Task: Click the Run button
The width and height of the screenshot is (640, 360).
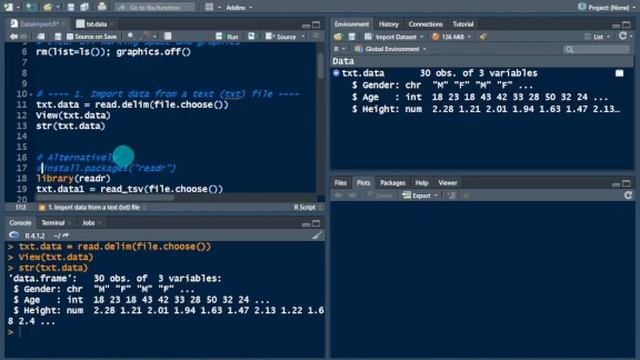Action: pos(227,36)
